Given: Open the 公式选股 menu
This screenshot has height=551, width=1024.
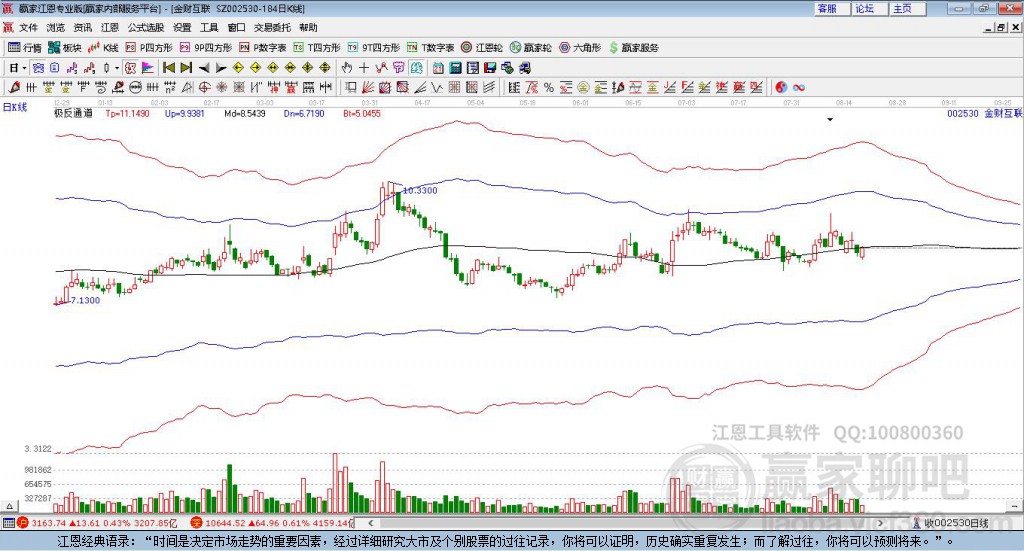Looking at the screenshot, I should pos(146,27).
